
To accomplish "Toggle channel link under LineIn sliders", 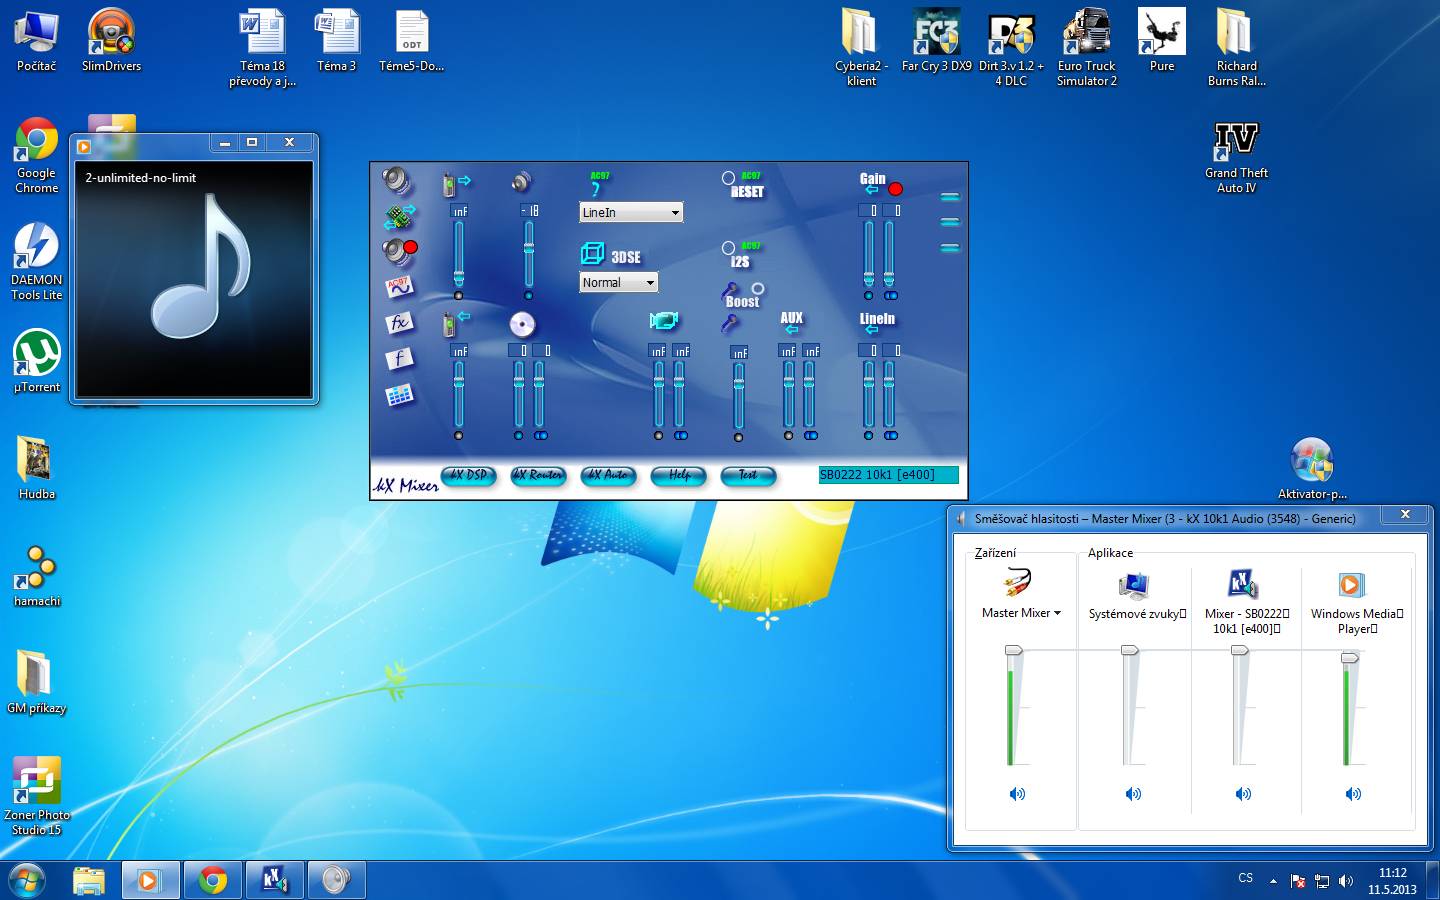I will (891, 436).
